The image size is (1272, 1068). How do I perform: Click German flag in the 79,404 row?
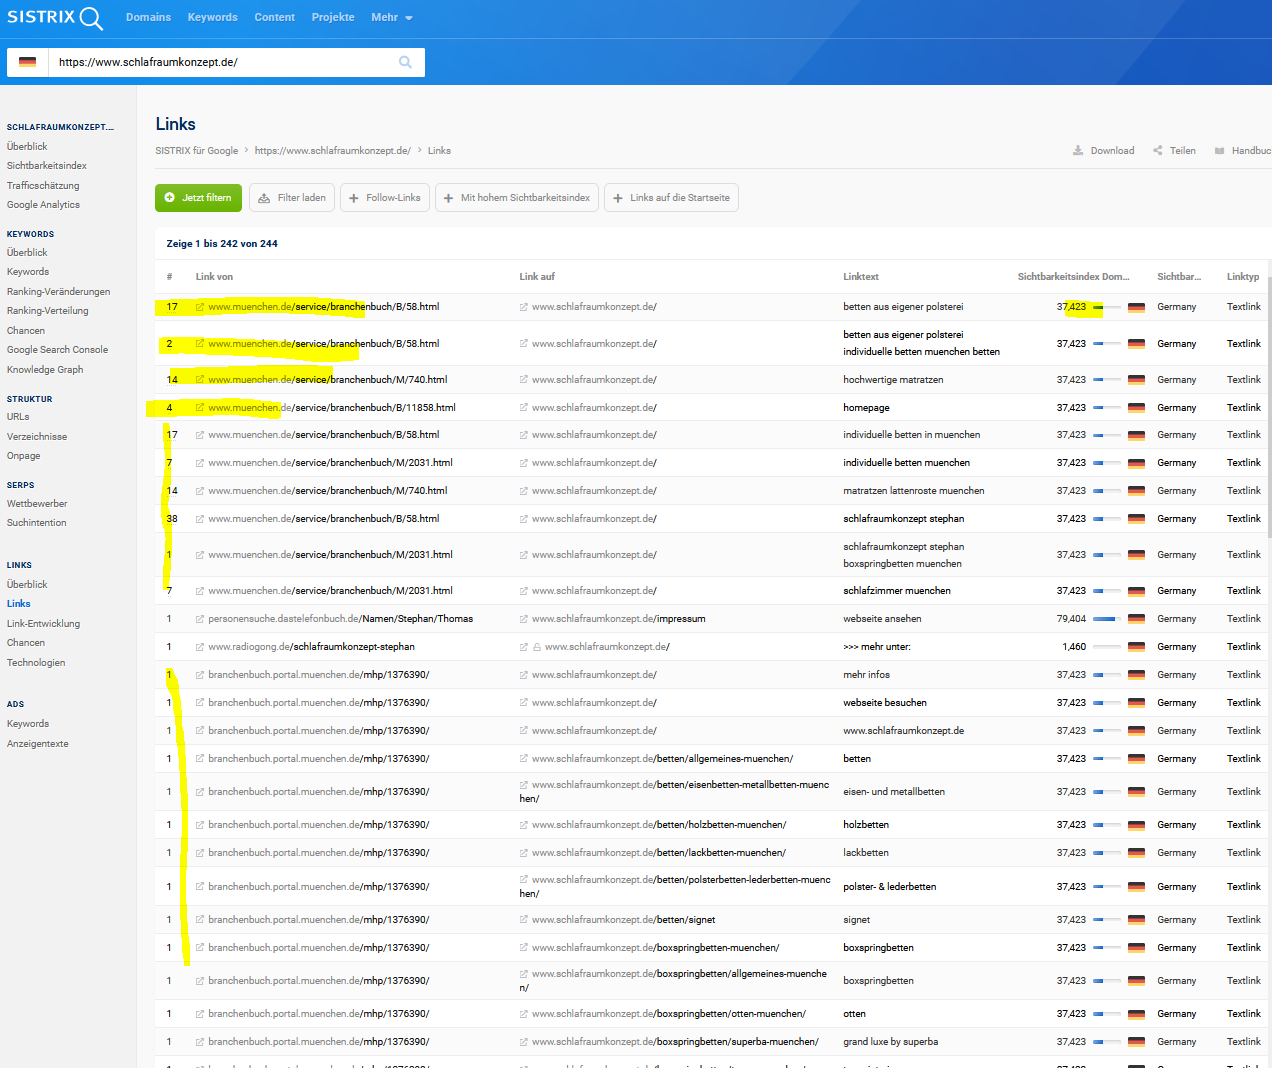[1136, 619]
